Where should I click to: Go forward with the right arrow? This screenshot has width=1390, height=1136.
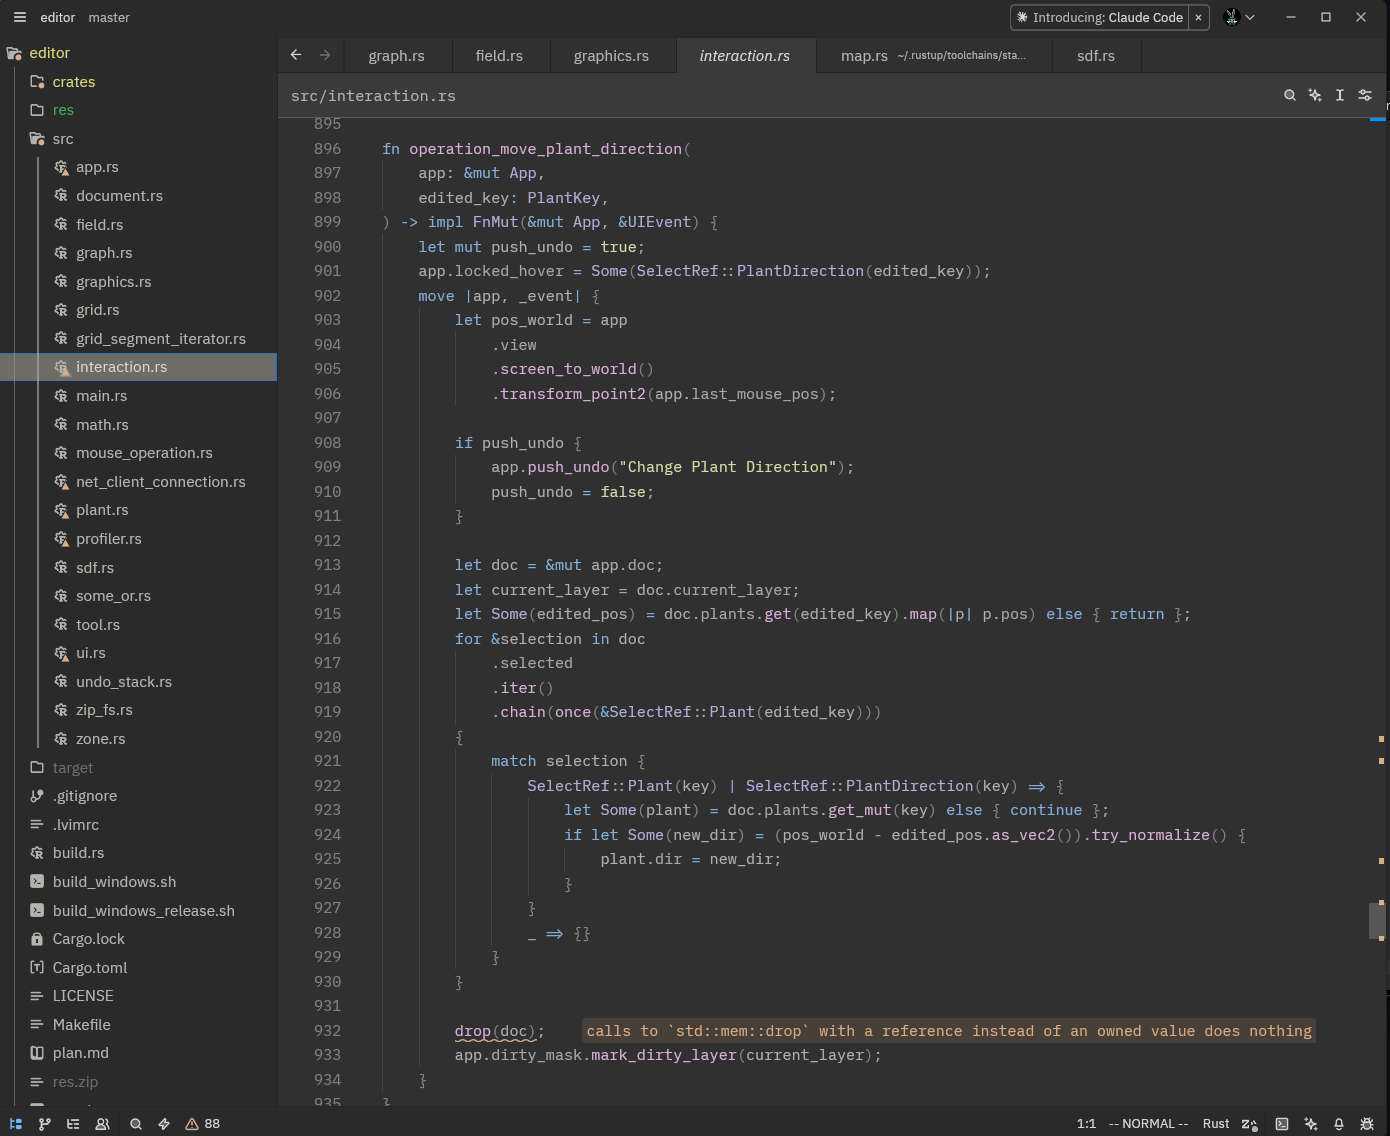[325, 55]
